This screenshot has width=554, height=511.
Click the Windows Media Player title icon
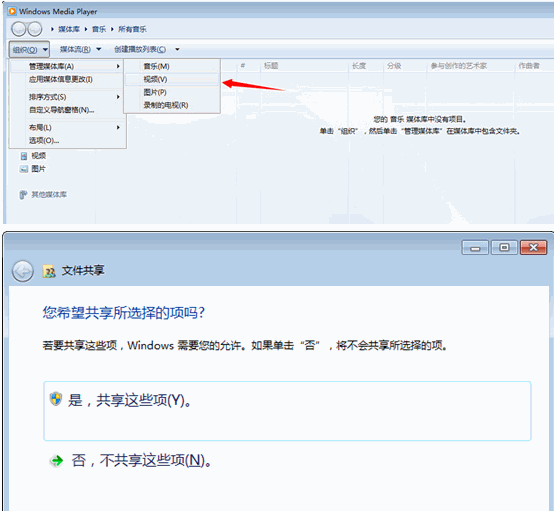[12, 11]
